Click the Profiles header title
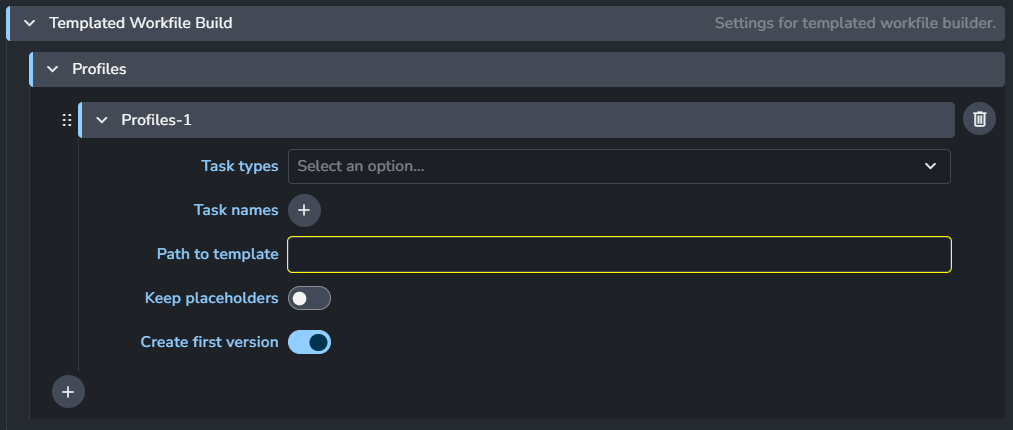The image size is (1013, 430). click(99, 69)
